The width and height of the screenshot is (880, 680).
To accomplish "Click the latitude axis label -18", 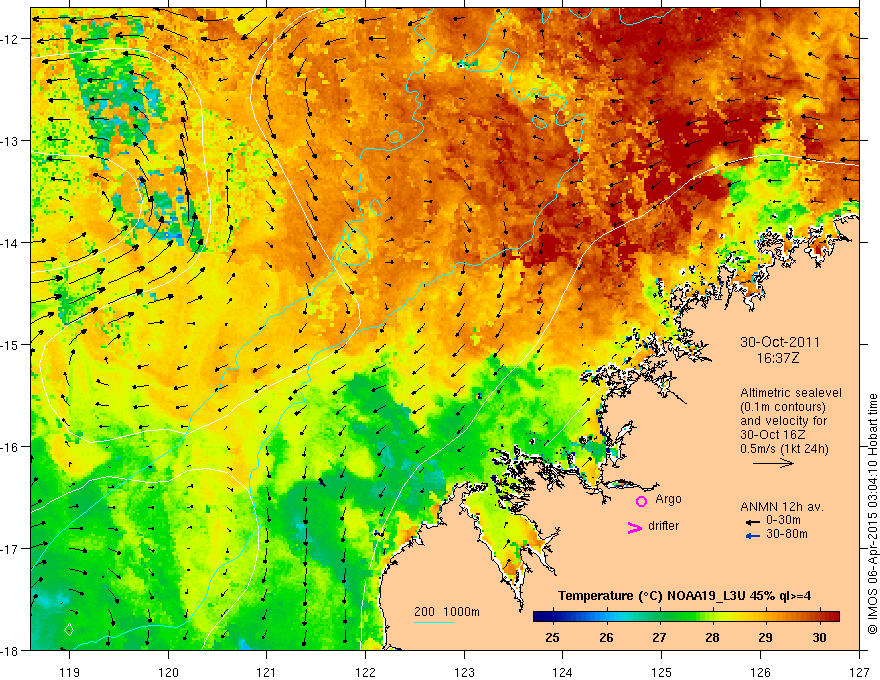I will (10, 650).
